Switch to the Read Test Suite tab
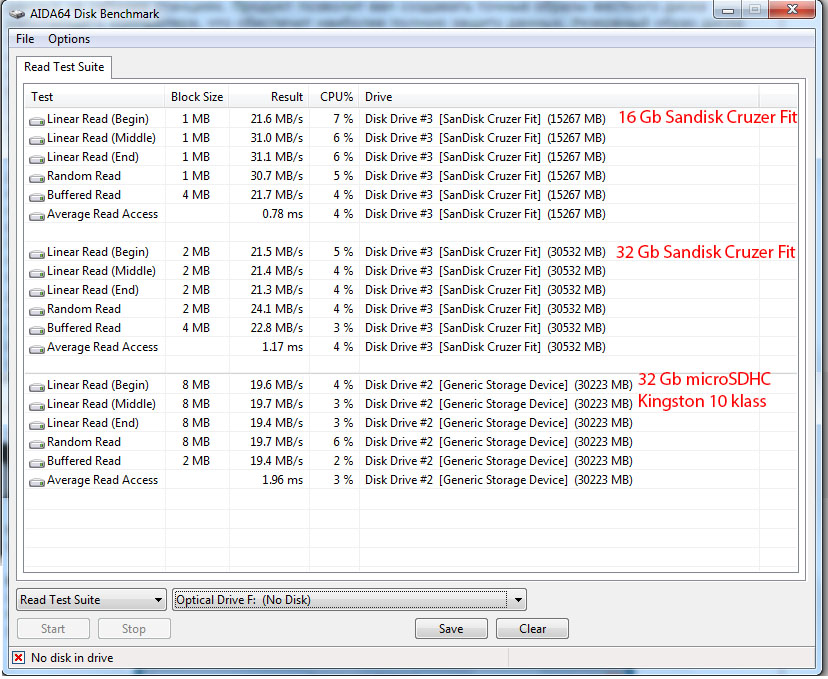The image size is (828, 679). pos(64,67)
